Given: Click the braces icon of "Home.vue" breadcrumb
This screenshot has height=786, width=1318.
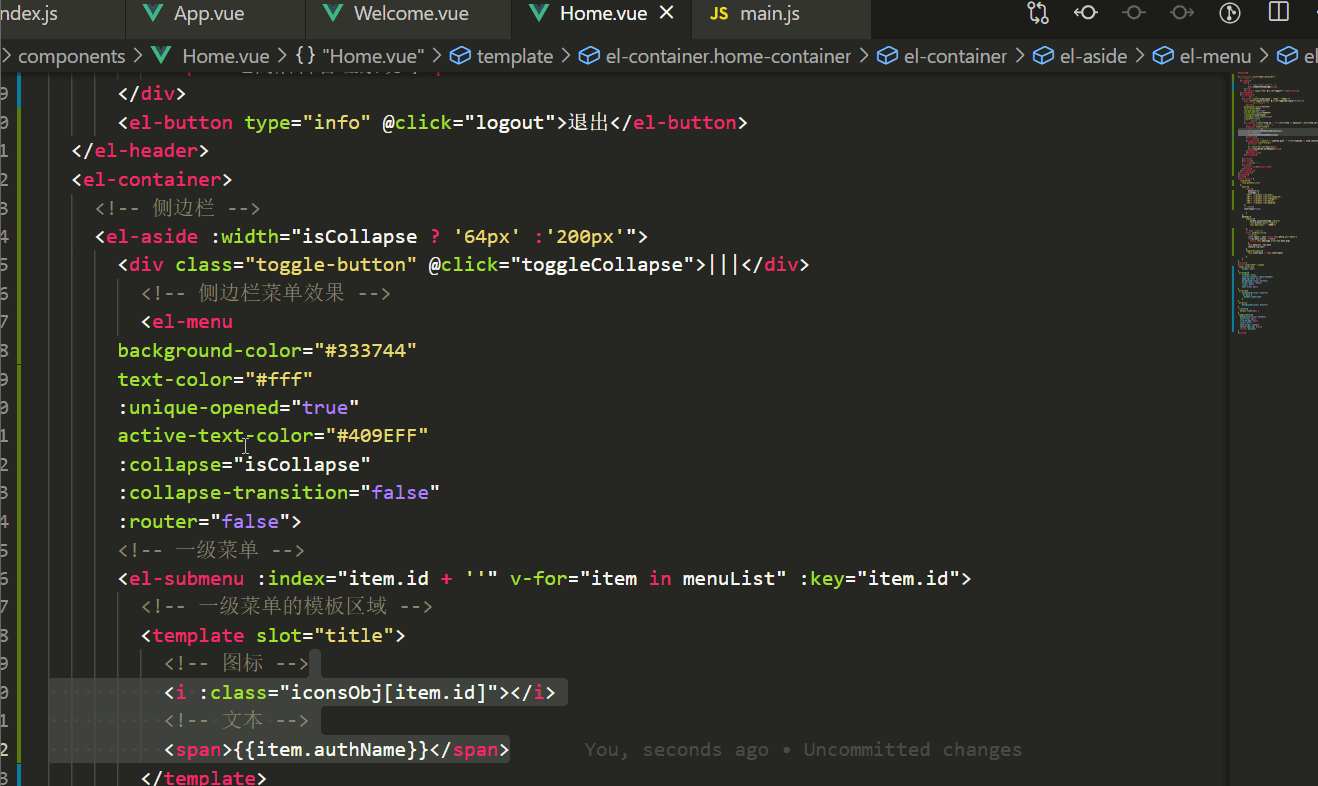Looking at the screenshot, I should [x=306, y=56].
